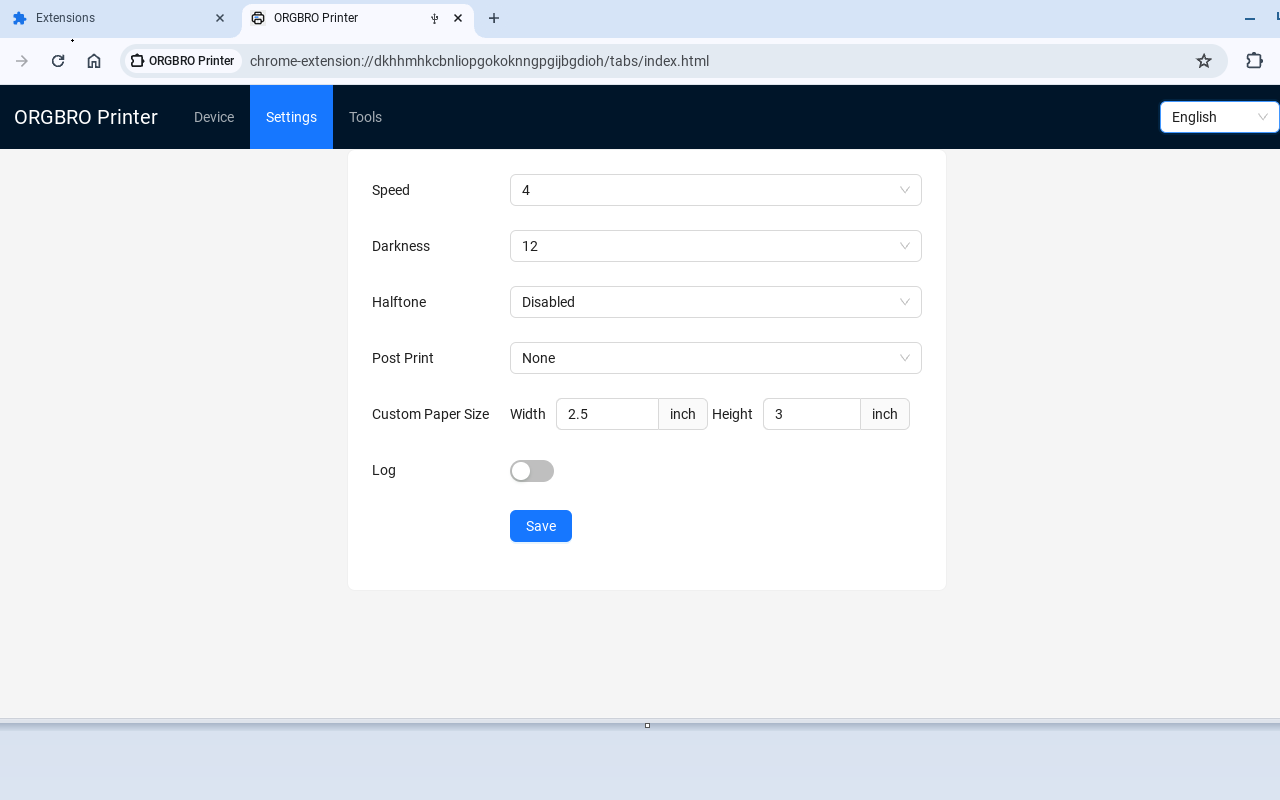Open the Device menu item
Screen dimensions: 1280x800
(x=214, y=117)
